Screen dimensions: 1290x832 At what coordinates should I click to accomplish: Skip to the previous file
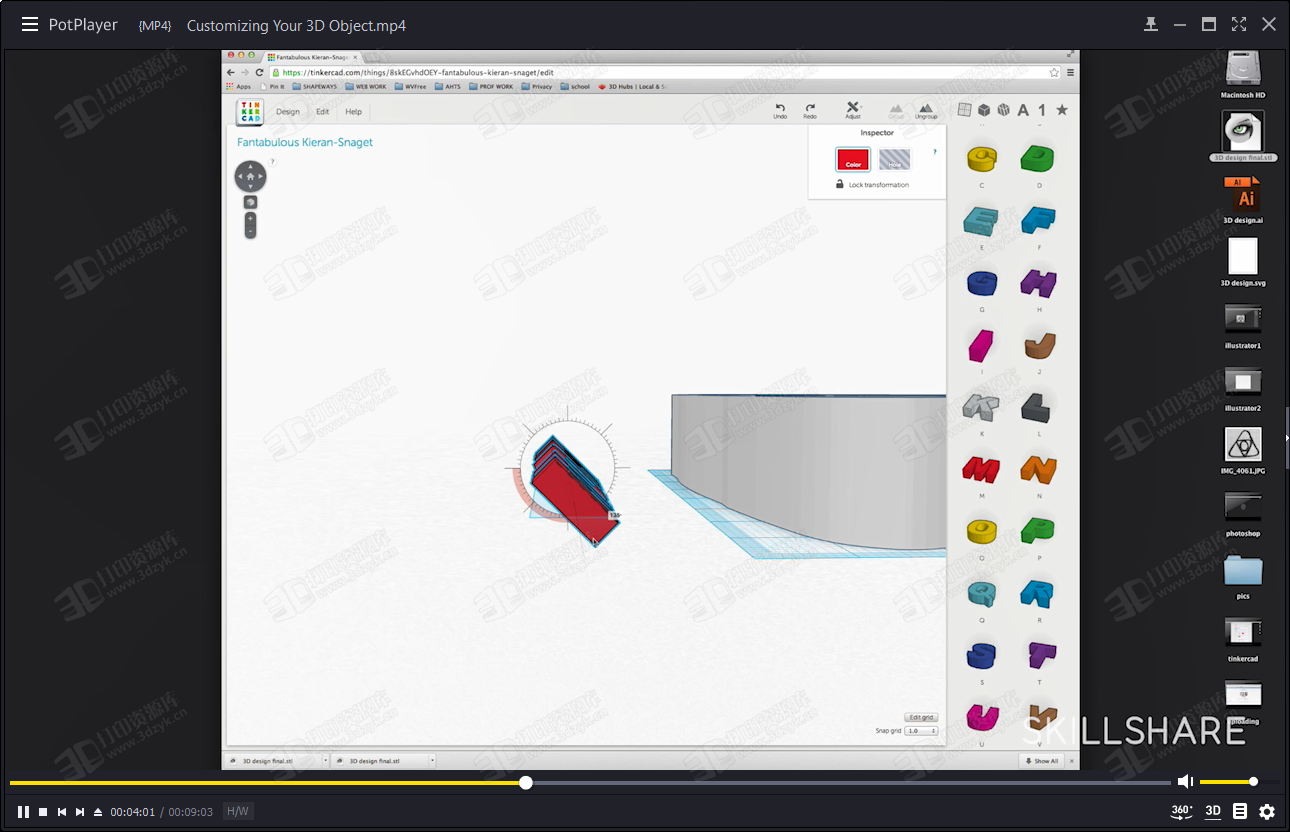62,812
